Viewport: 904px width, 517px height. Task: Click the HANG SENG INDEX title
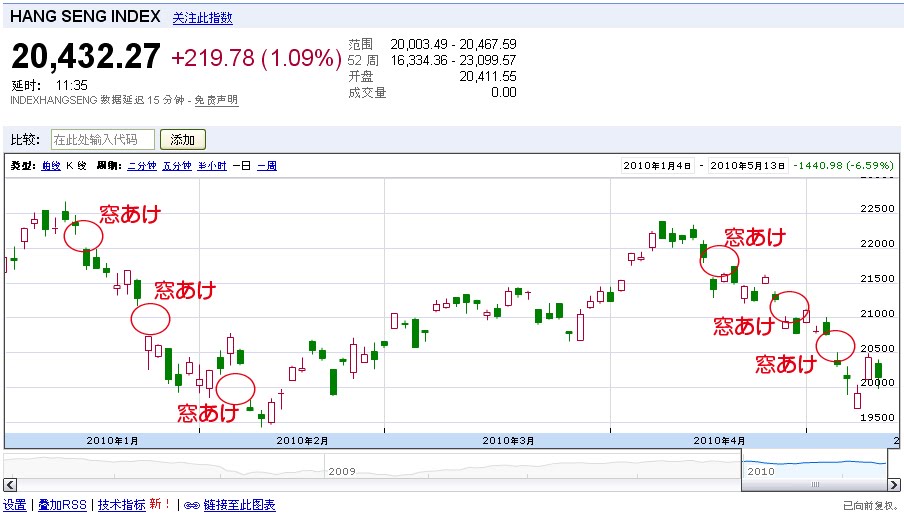85,17
